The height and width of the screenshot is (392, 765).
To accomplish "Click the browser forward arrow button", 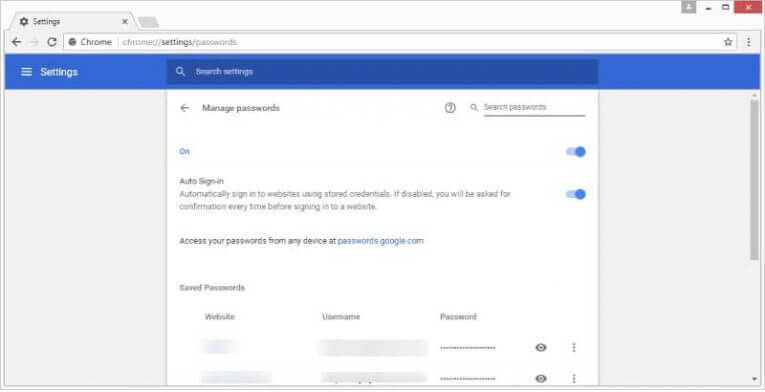I will [x=34, y=42].
